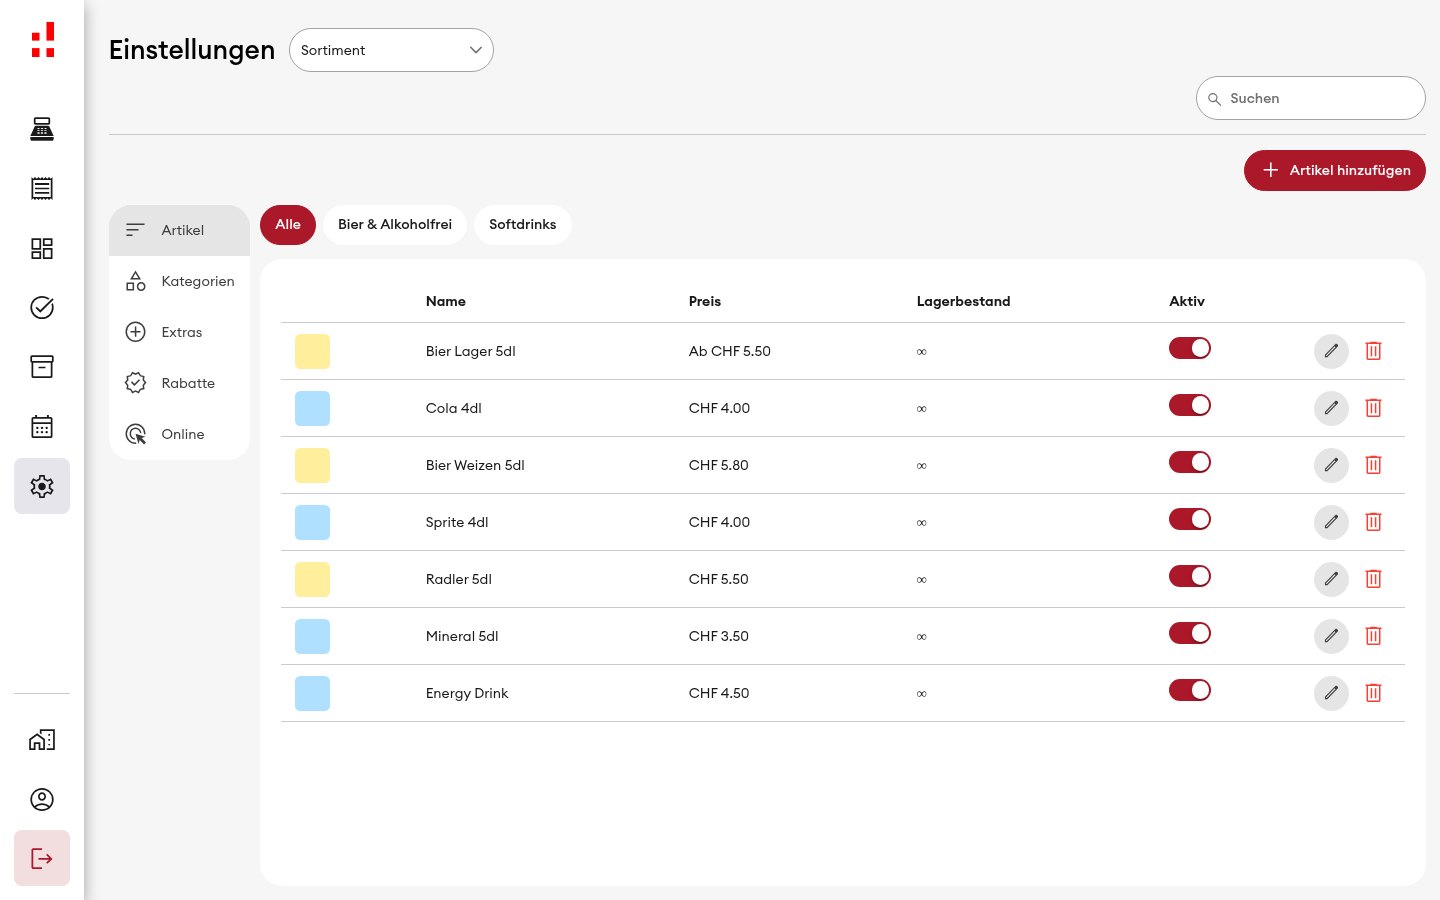
Task: Open the archive box sidebar icon
Action: (x=42, y=367)
